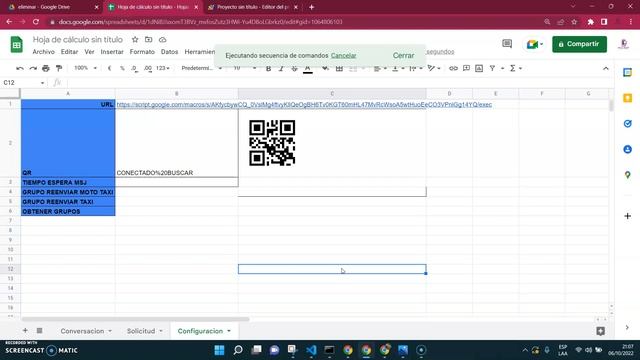Image resolution: width=640 pixels, height=360 pixels.
Task: Apply percent format icon
Action: point(122,68)
